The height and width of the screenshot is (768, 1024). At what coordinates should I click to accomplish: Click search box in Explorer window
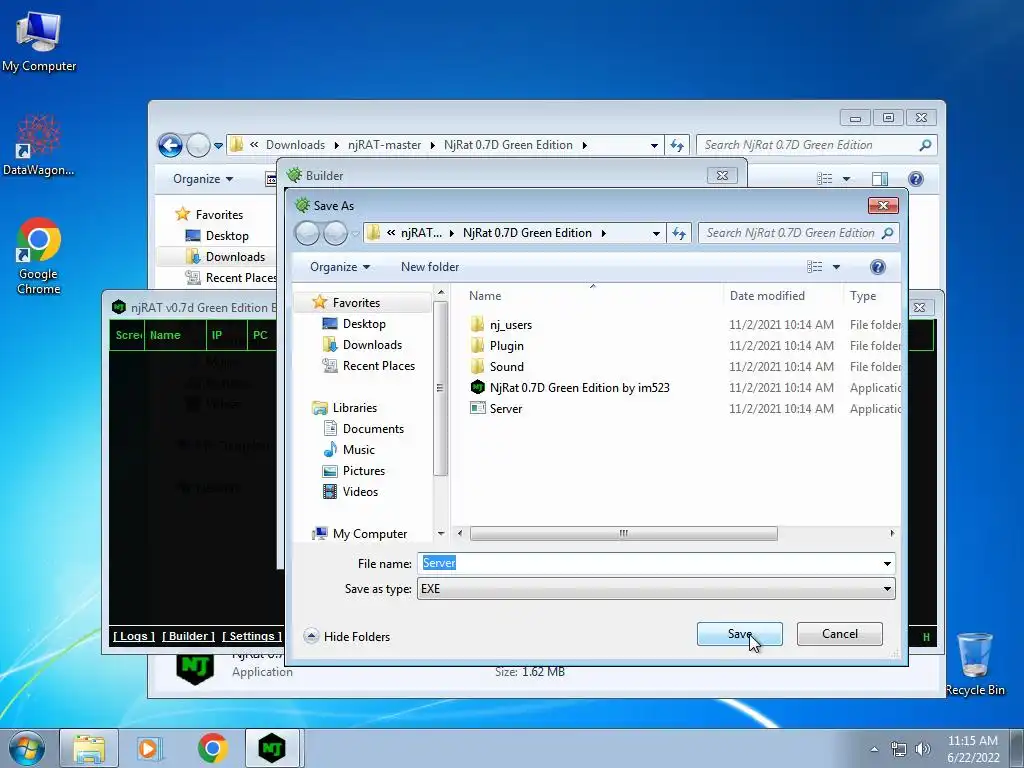(x=816, y=145)
